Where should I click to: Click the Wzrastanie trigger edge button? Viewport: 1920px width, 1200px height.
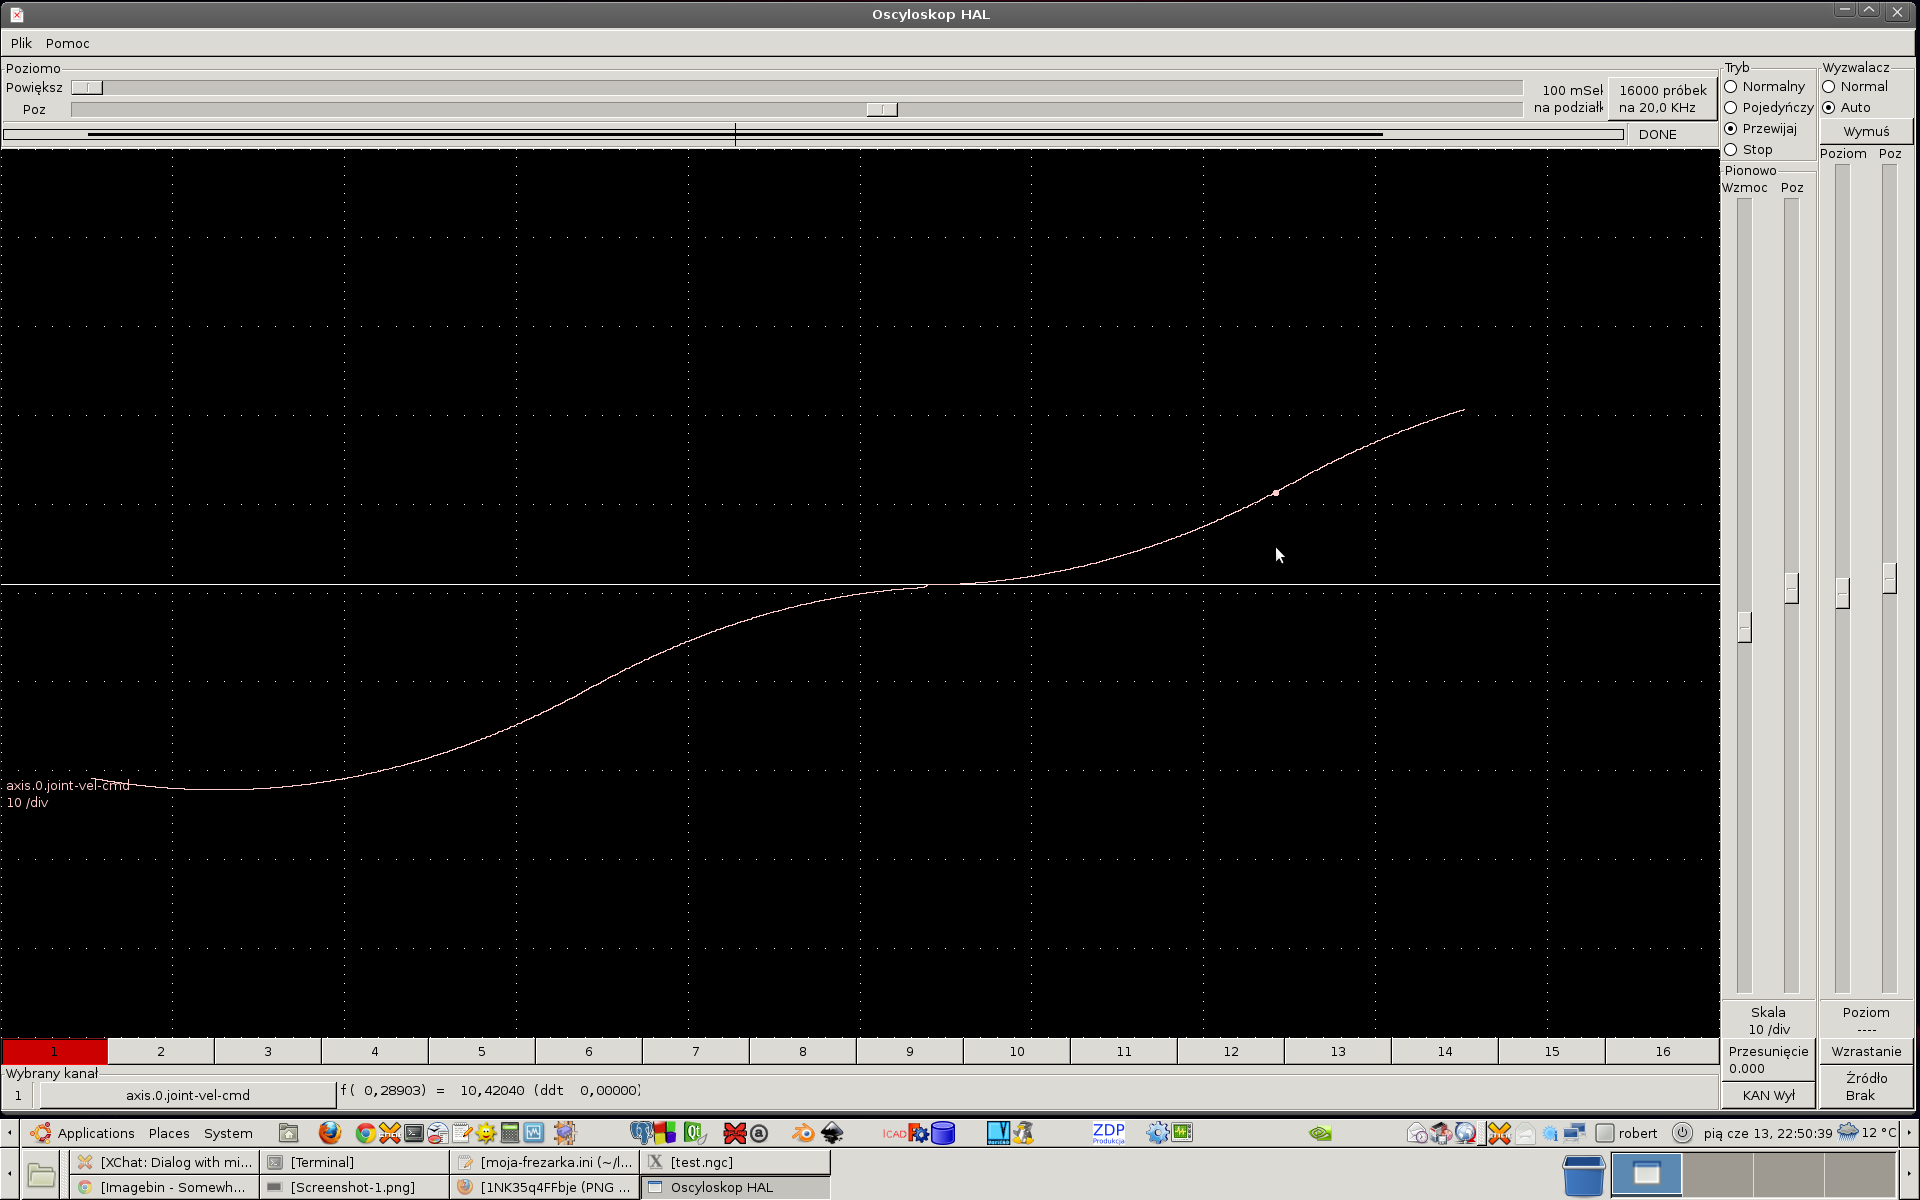point(1866,1051)
